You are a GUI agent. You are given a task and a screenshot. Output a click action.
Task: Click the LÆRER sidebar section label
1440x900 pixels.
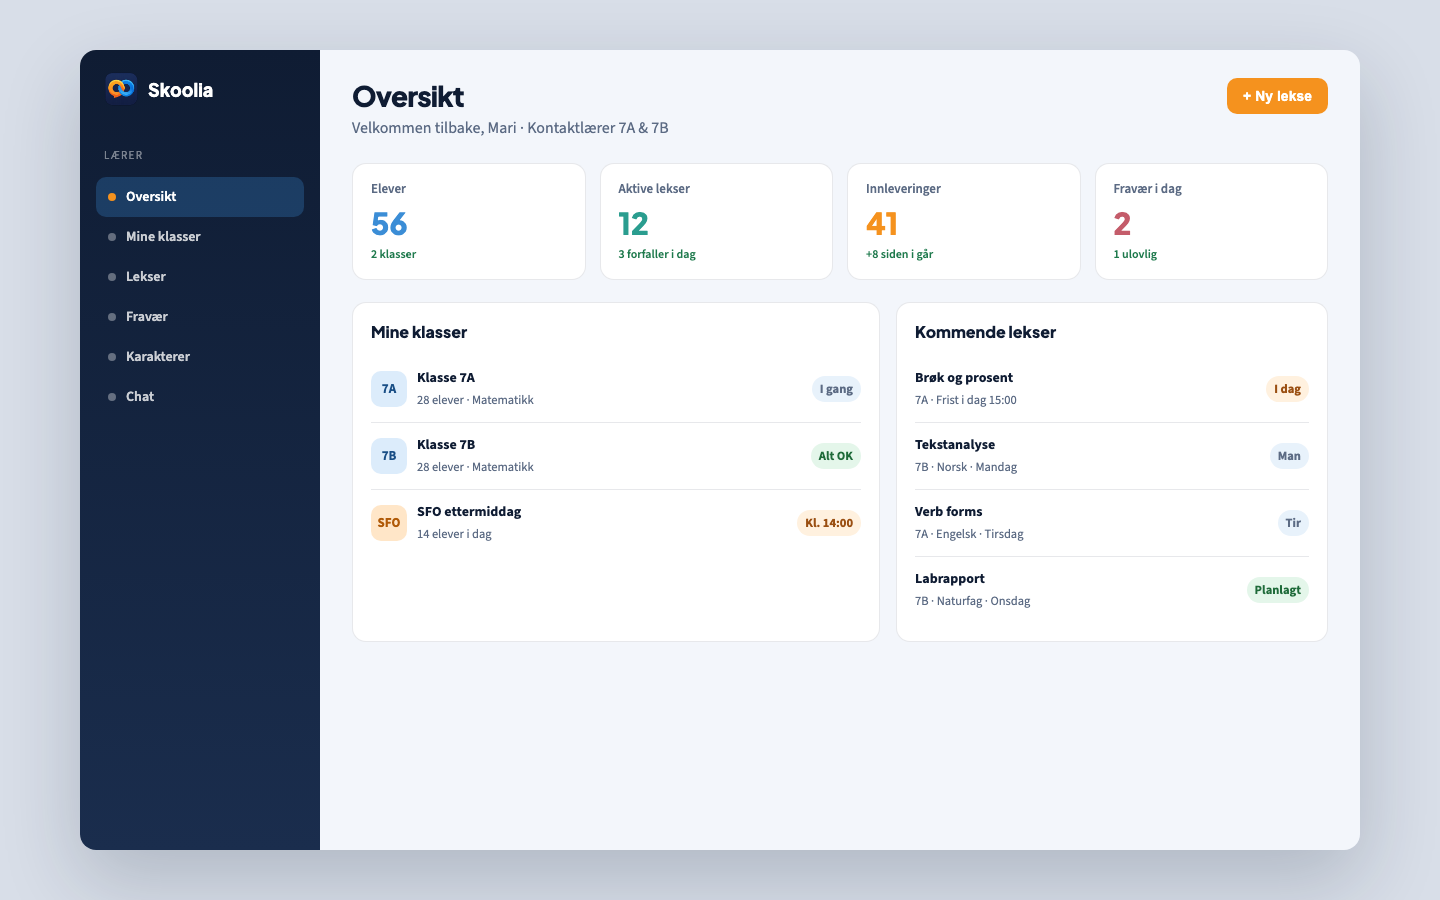coord(123,155)
